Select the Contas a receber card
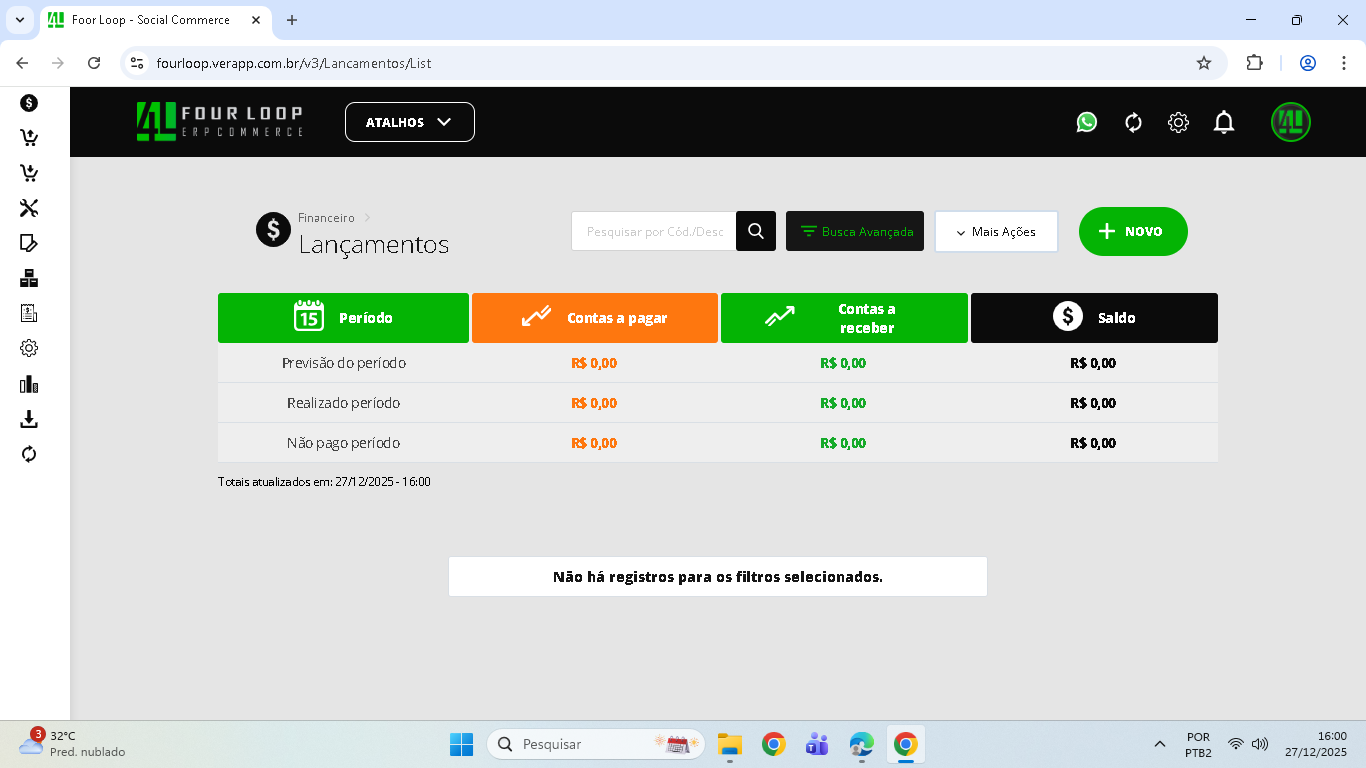The width and height of the screenshot is (1366, 768). pyautogui.click(x=843, y=317)
